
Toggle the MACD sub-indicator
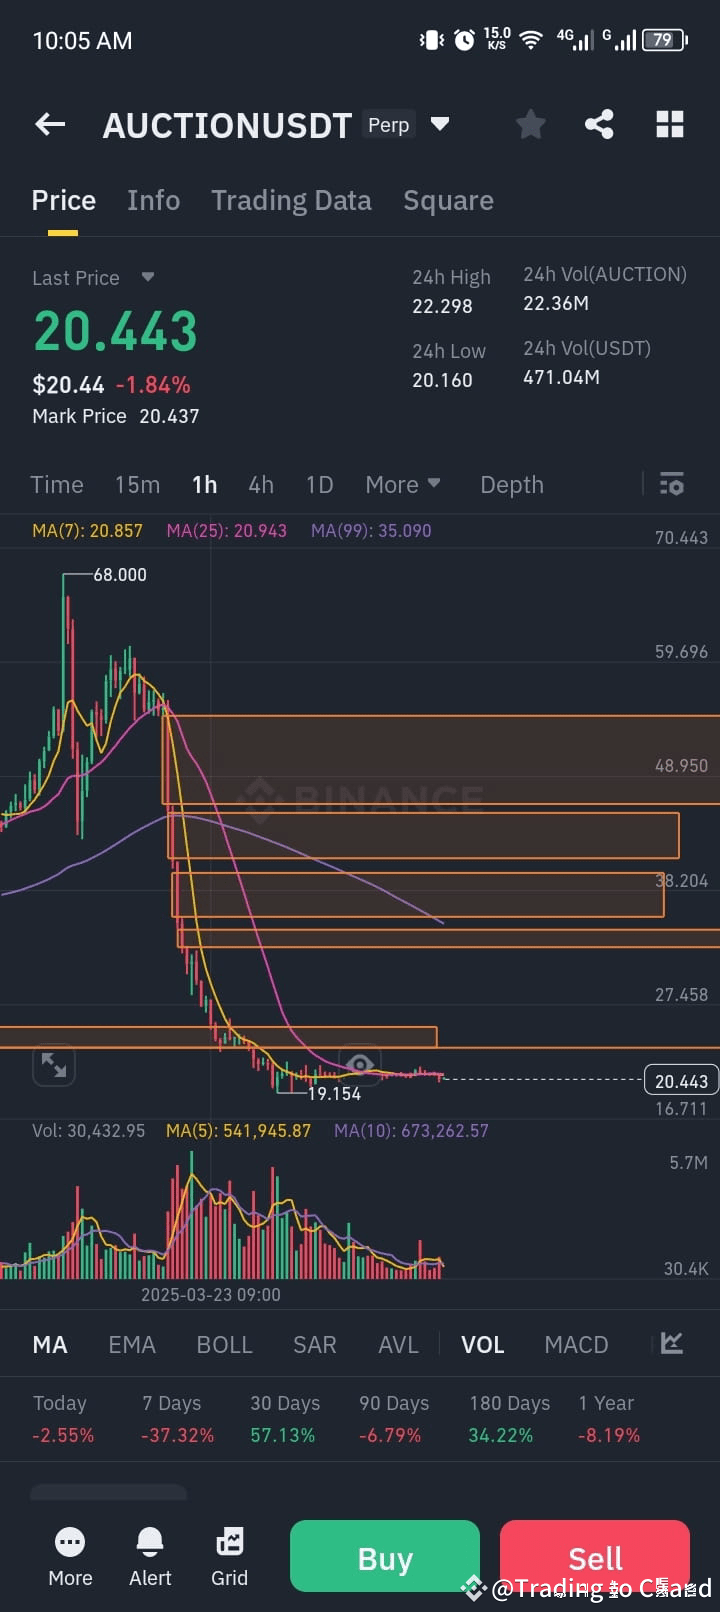point(576,1344)
